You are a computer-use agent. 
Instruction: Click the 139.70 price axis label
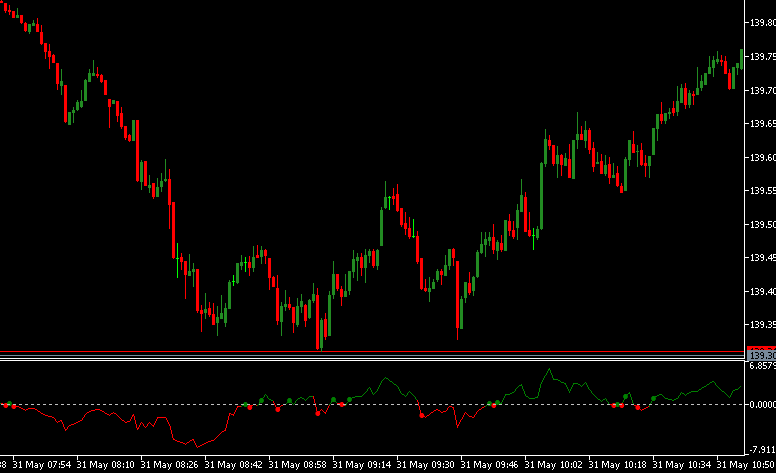tap(763, 91)
